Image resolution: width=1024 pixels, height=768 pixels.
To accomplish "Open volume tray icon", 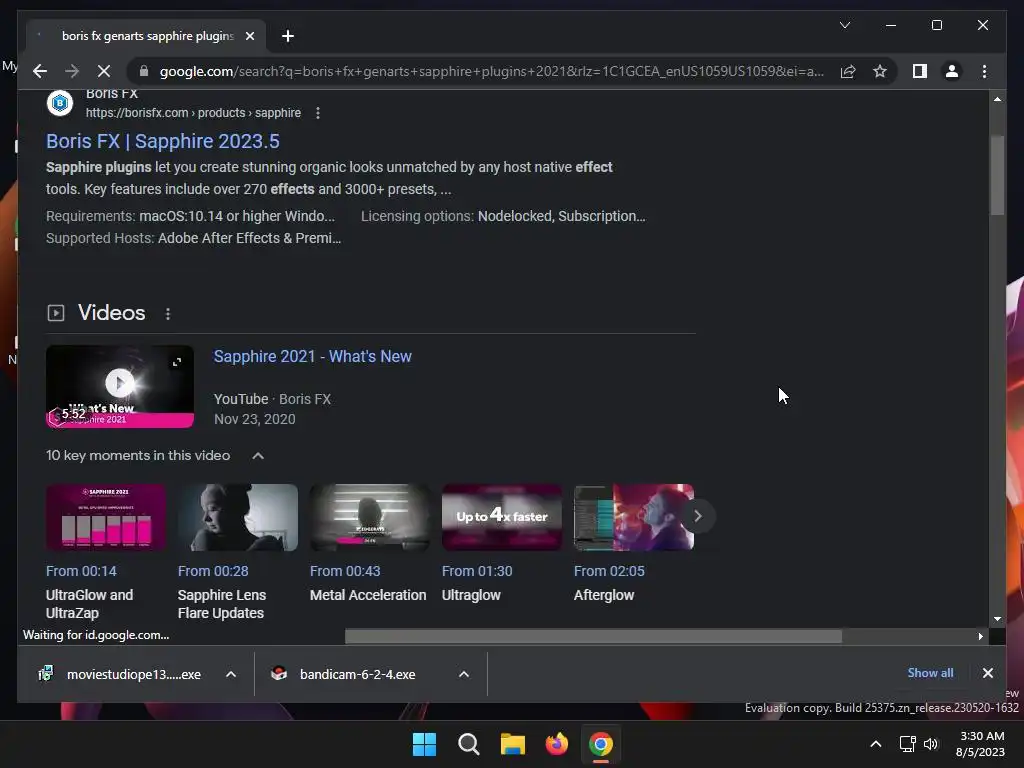I will (931, 744).
